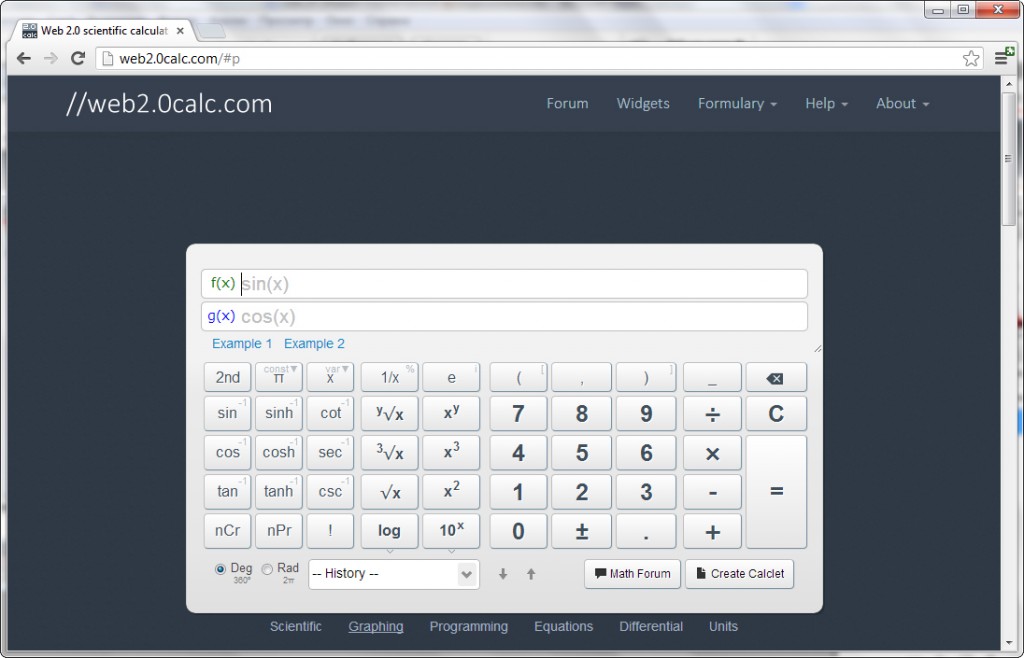Click the equals key
This screenshot has width=1024, height=658.
click(776, 492)
